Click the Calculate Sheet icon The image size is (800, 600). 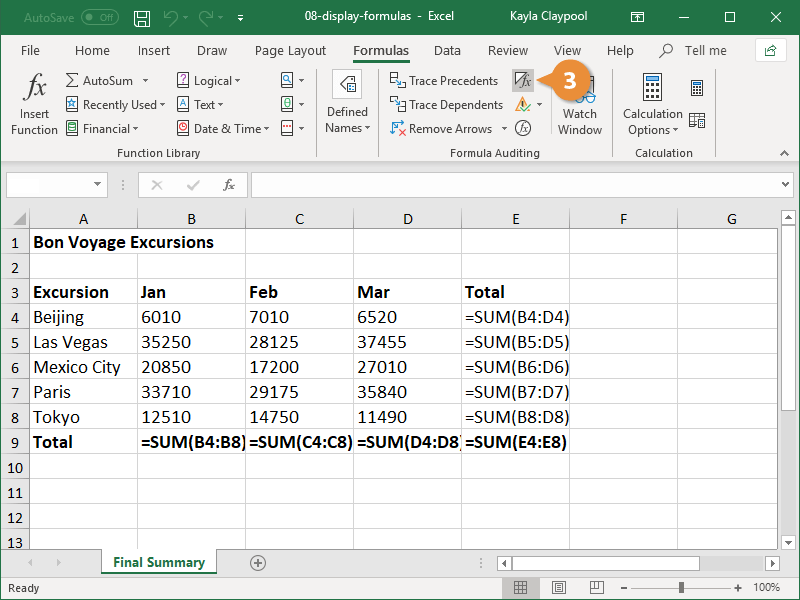pyautogui.click(x=696, y=120)
